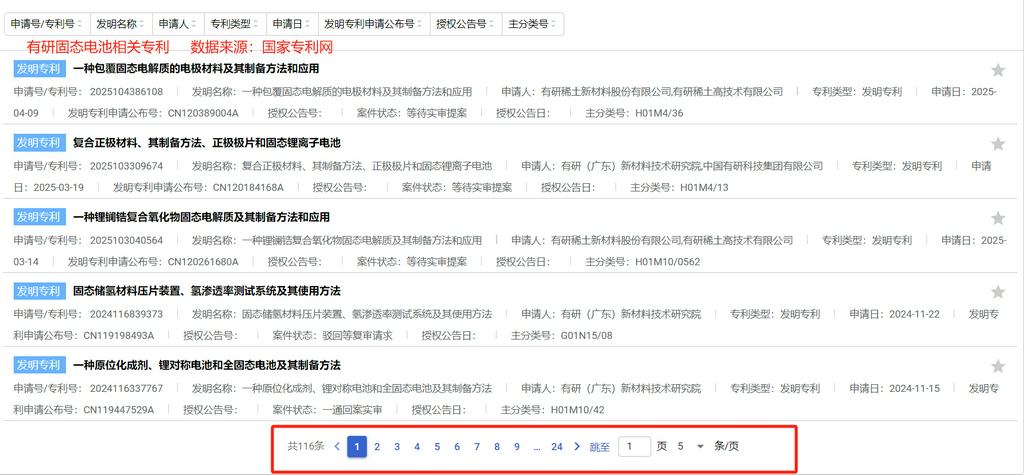Star the 固态储氢材料压片装置 patent
The height and width of the screenshot is (475, 1024).
998,291
